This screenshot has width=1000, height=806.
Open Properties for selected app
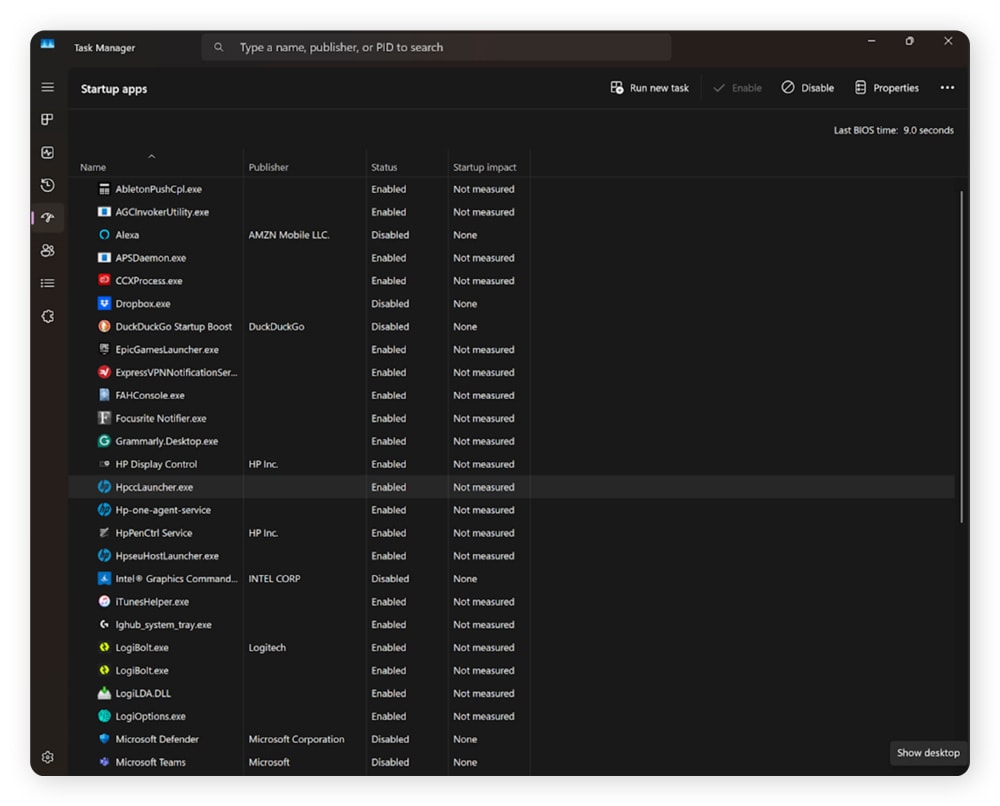coord(886,88)
